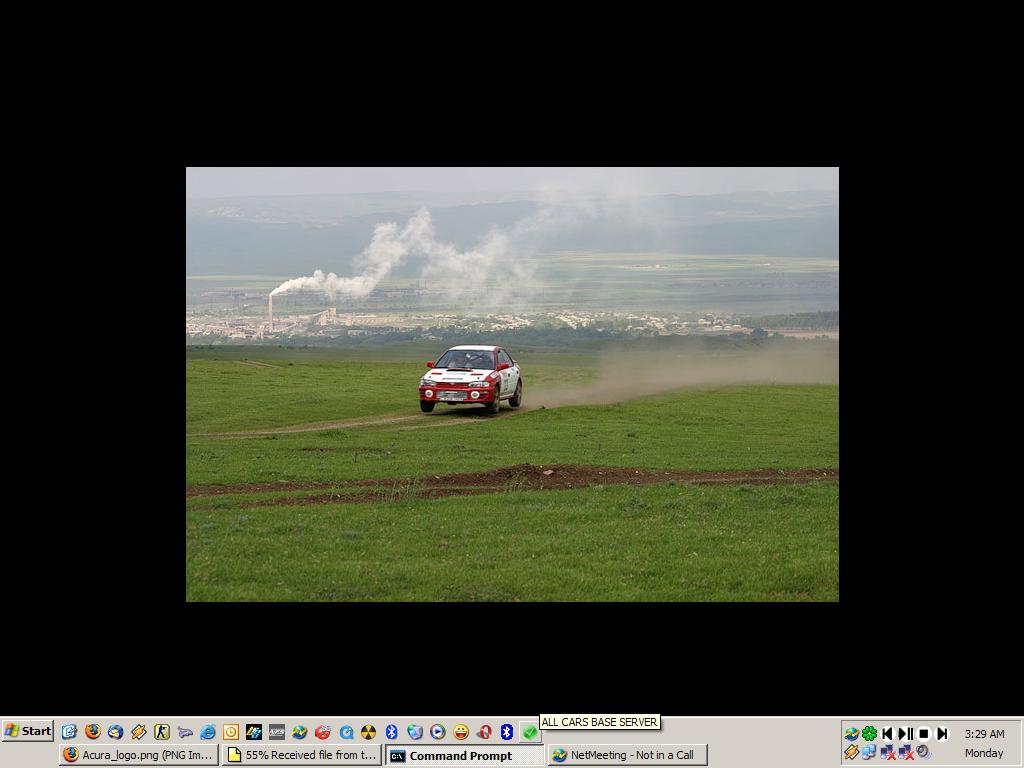Click the rally car photo
The width and height of the screenshot is (1024, 768).
(x=512, y=385)
